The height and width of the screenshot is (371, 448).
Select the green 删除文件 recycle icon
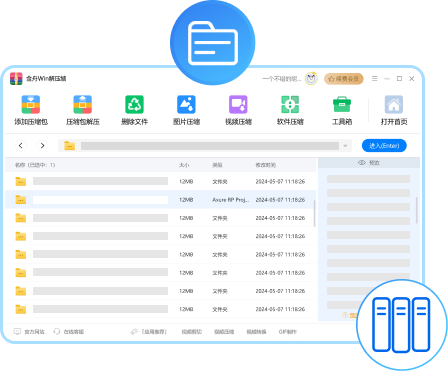tap(134, 105)
